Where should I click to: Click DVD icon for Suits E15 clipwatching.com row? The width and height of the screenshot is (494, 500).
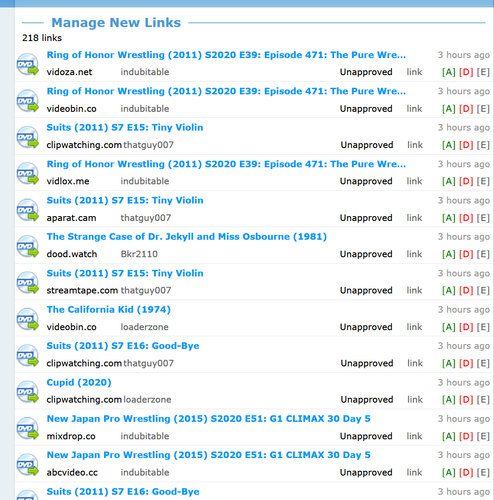[x=28, y=137]
